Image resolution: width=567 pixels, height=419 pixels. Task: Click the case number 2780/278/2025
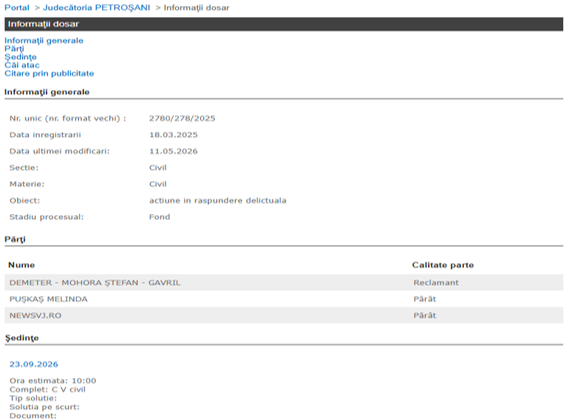tap(182, 119)
